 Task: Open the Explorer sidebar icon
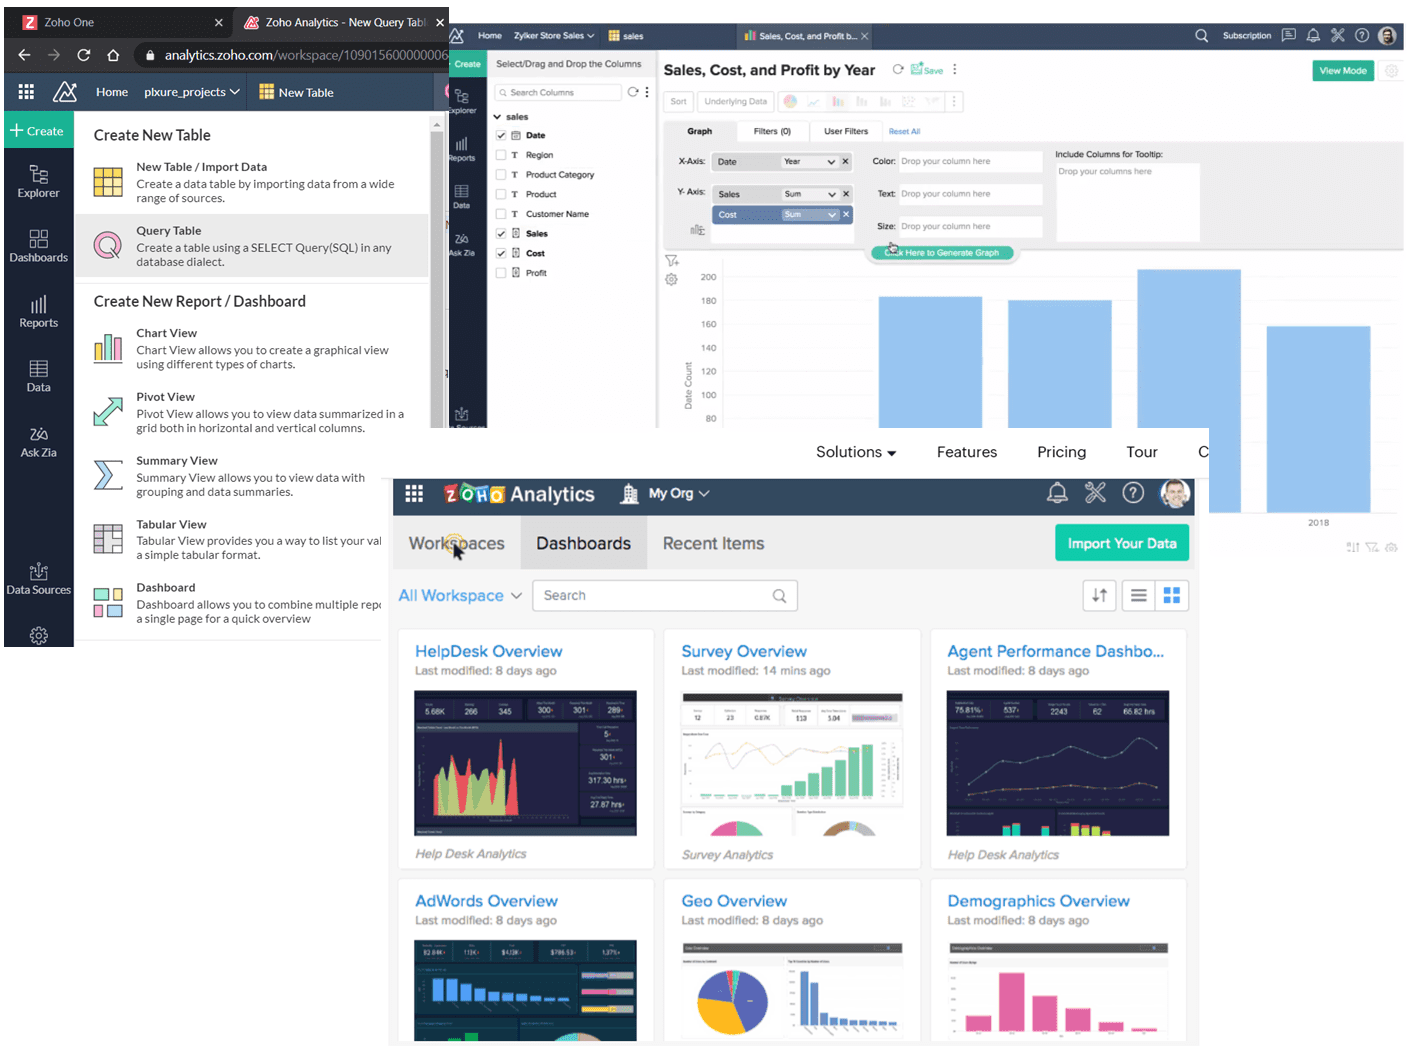[38, 181]
